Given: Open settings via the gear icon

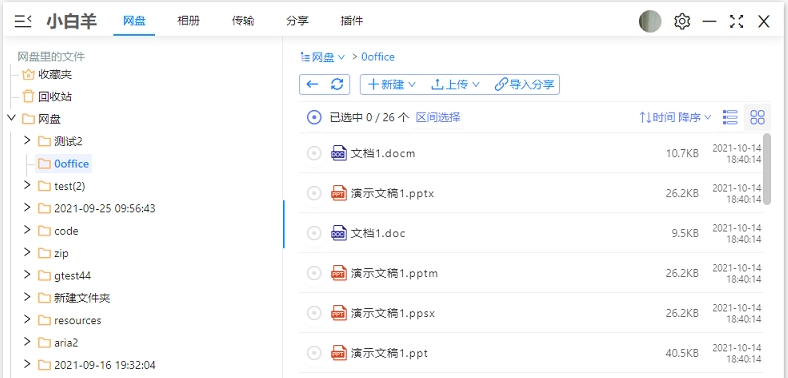Looking at the screenshot, I should tap(682, 22).
